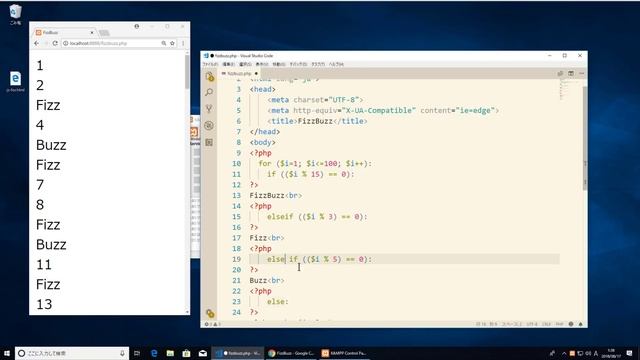640x360 pixels.
Task: Open the Action Center notification icon
Action: pos(629,353)
